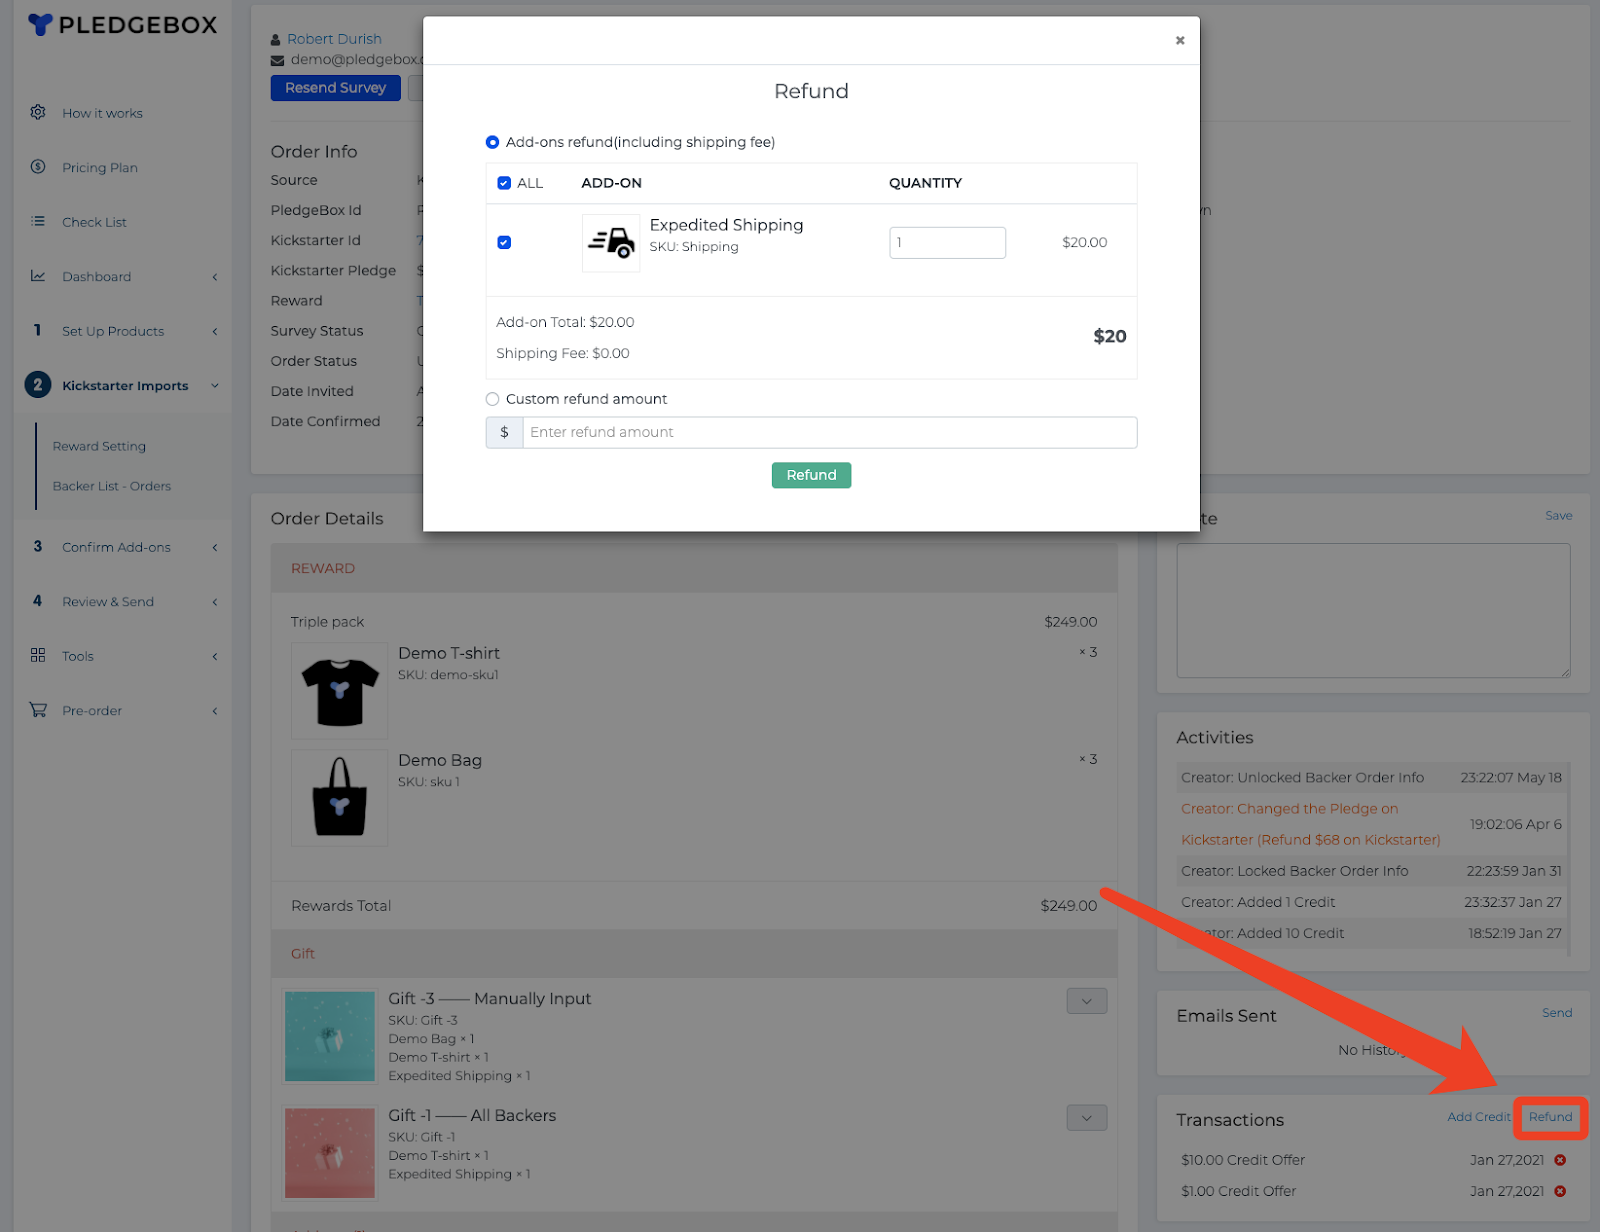Expand the Tools menu chevron
The width and height of the screenshot is (1600, 1232).
[x=215, y=656]
